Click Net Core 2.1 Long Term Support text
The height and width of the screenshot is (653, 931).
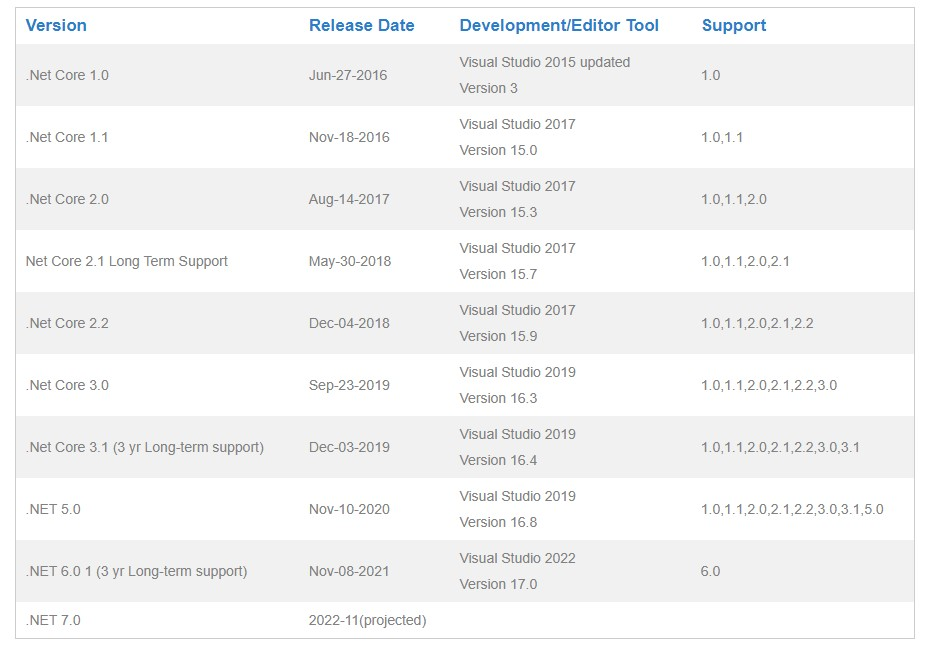[127, 261]
